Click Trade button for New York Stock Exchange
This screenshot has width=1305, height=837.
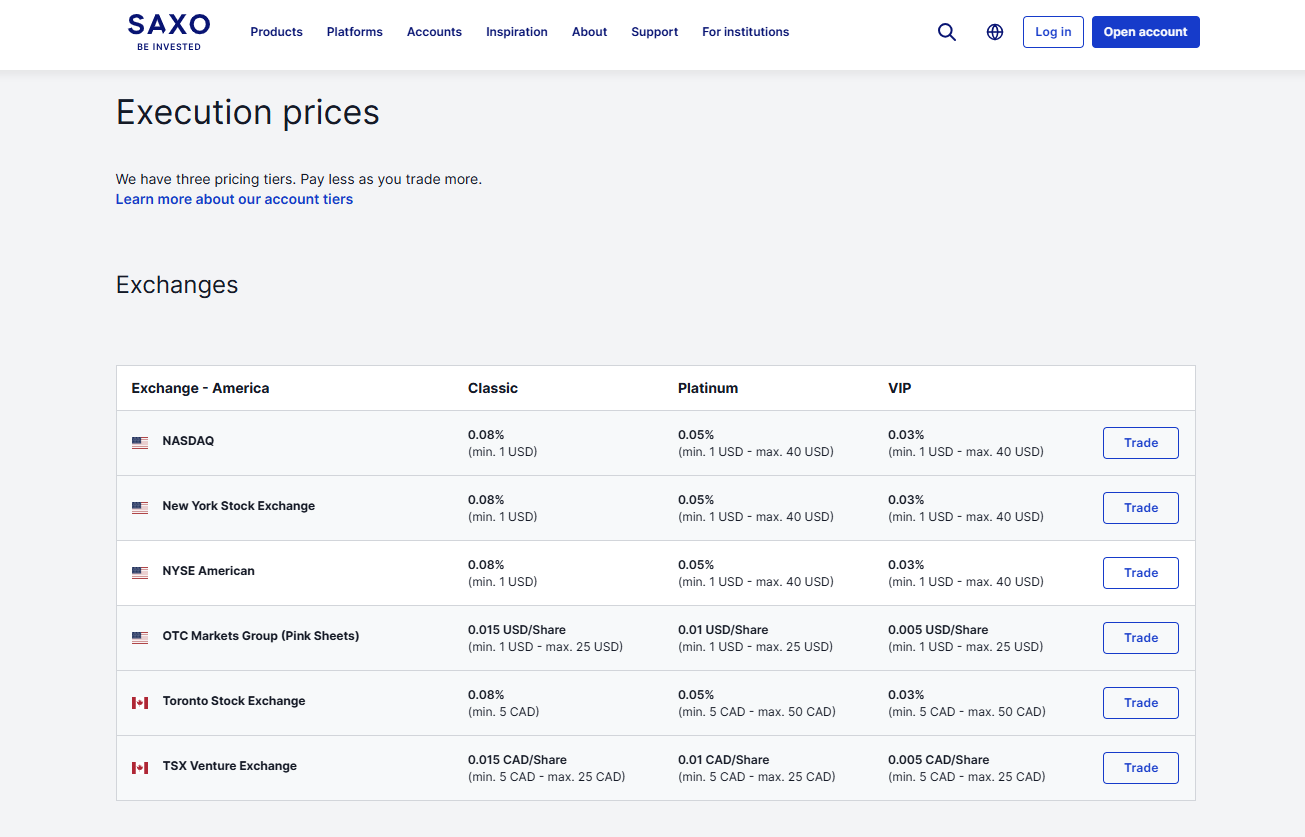click(1141, 508)
